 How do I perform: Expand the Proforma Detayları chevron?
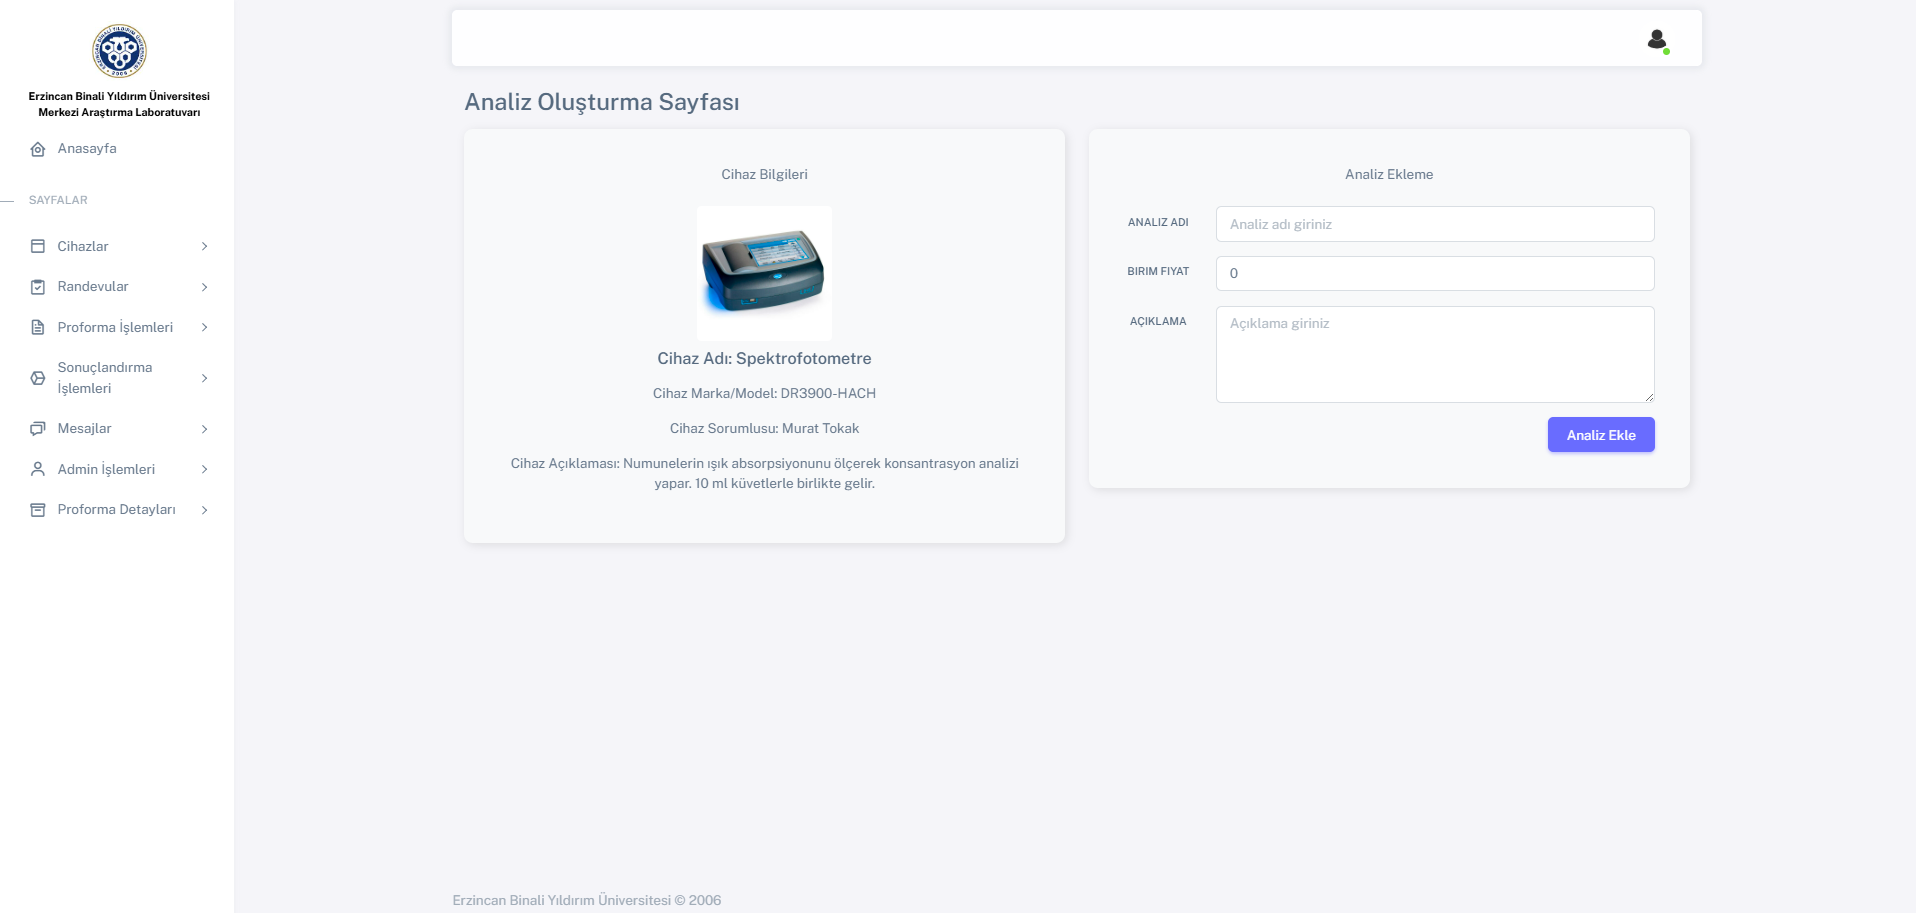(x=204, y=510)
